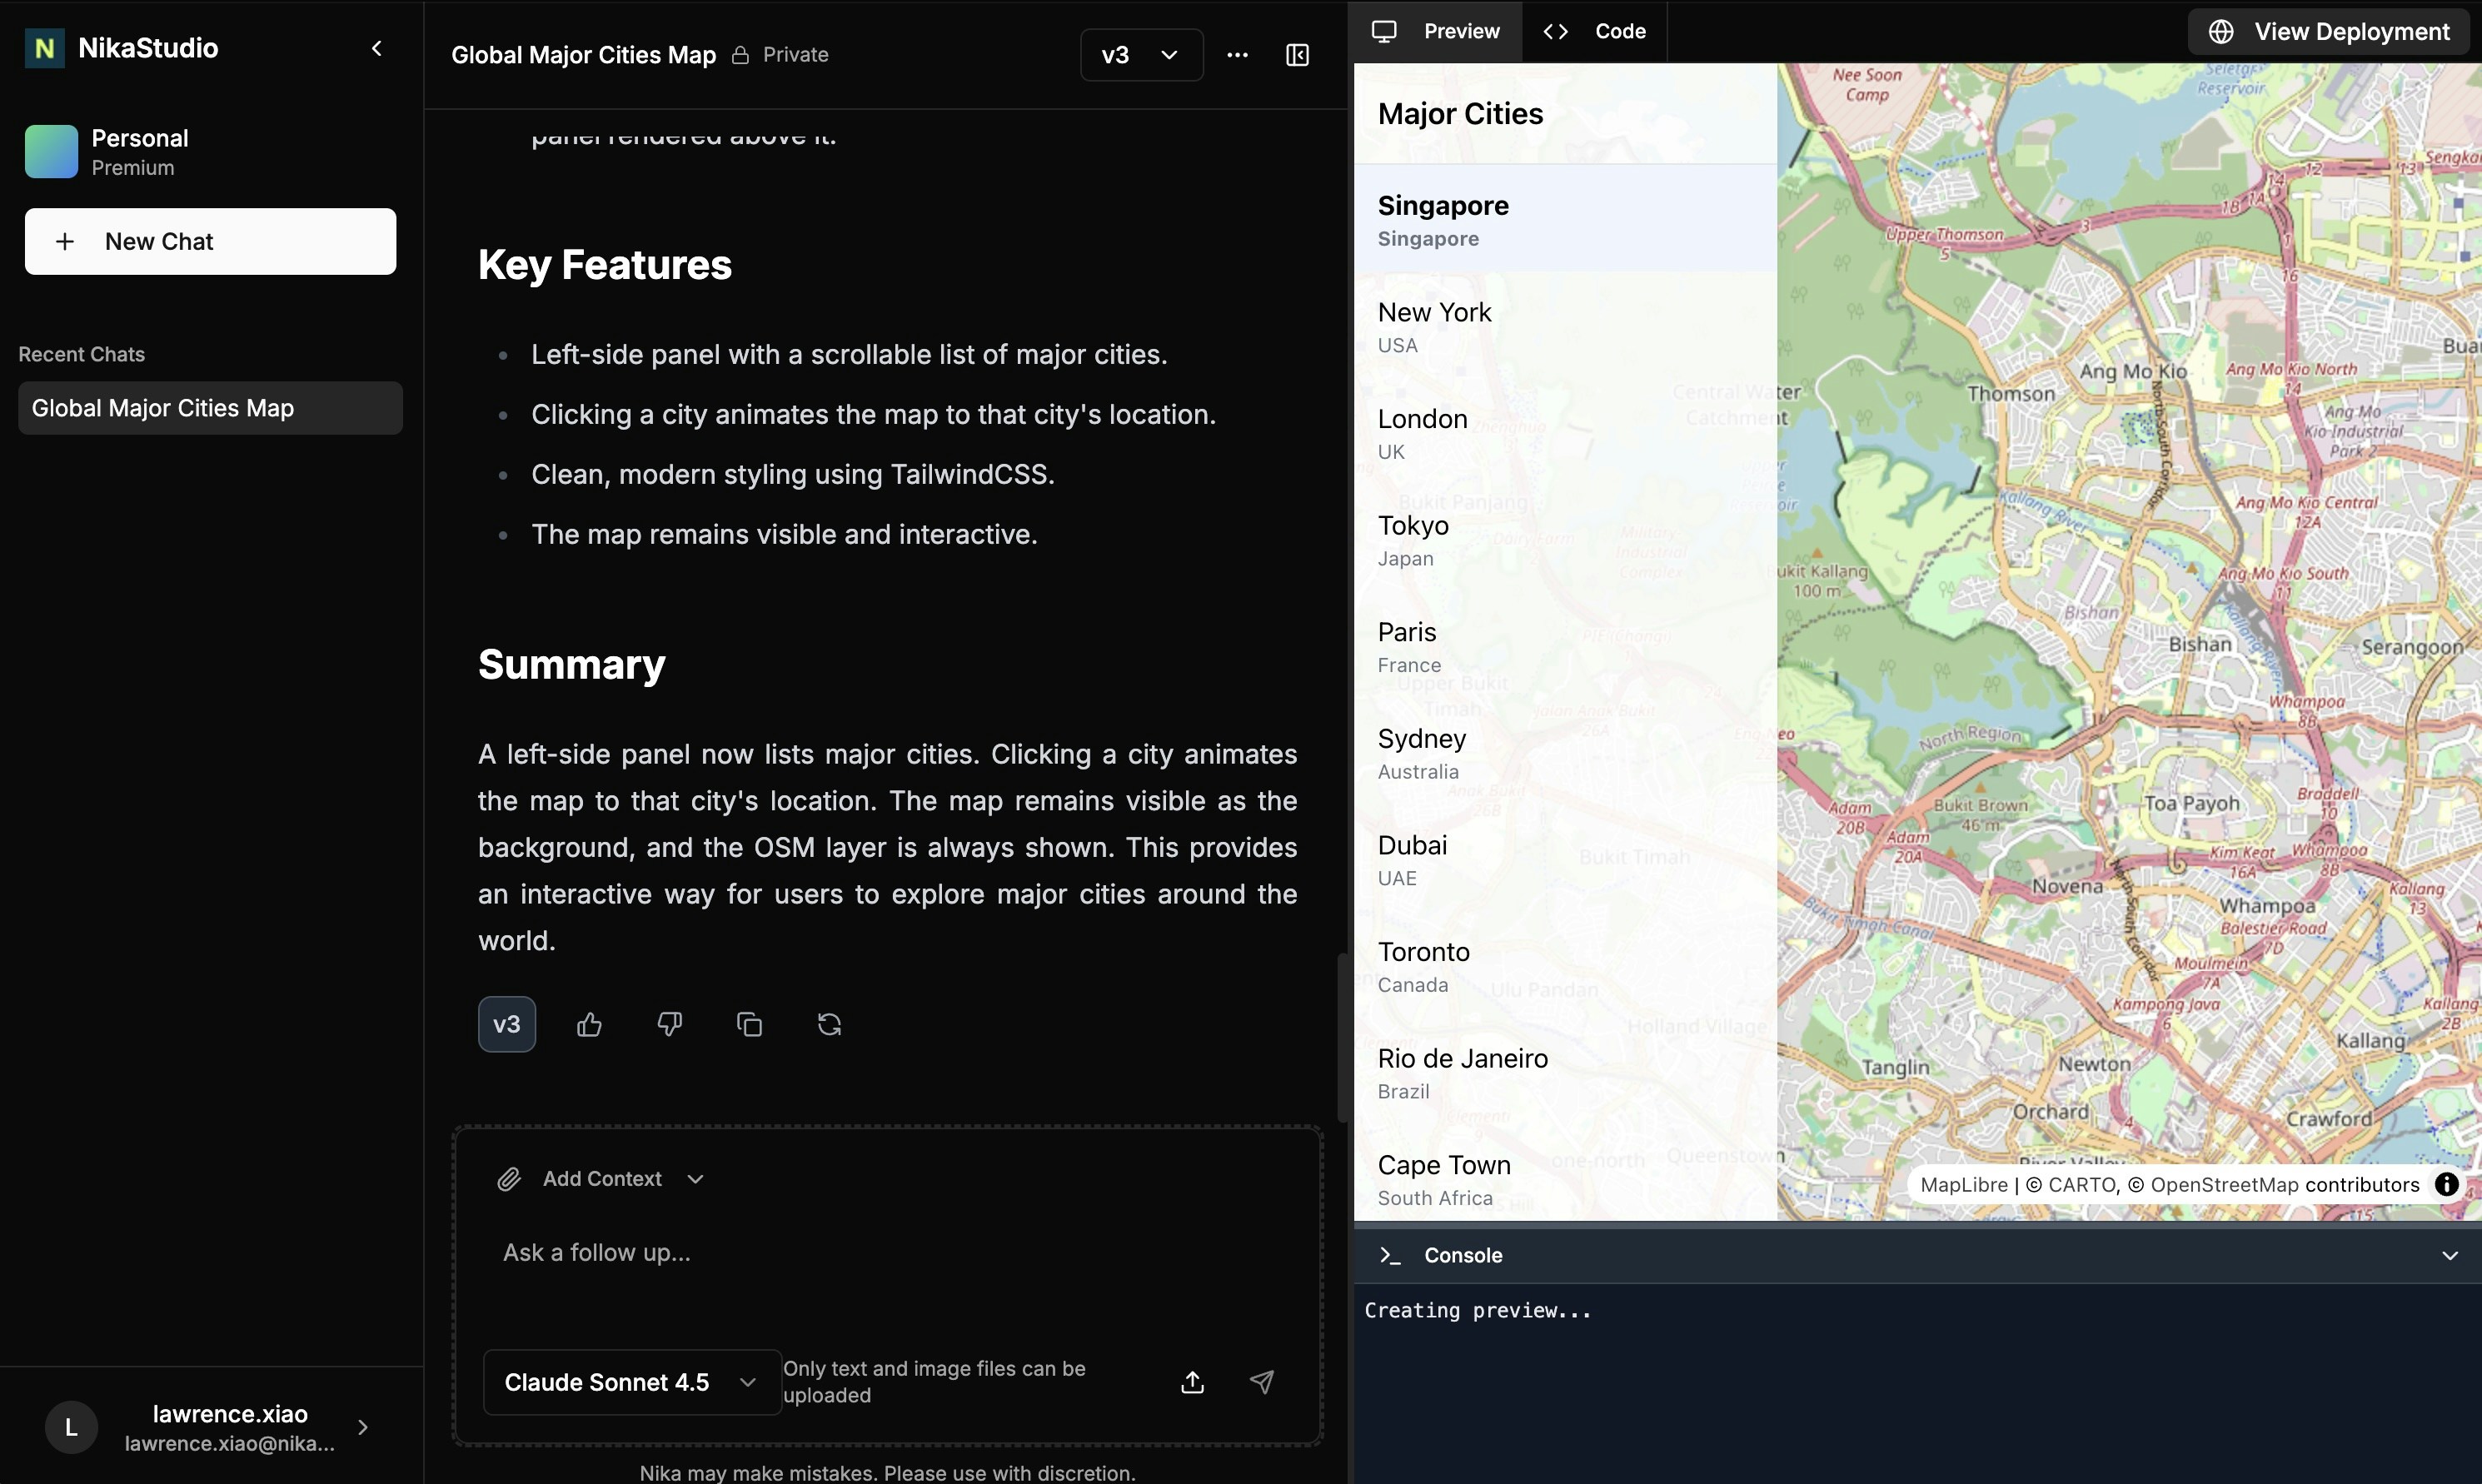
Task: Open the more options menu beside v3
Action: pos(1237,55)
